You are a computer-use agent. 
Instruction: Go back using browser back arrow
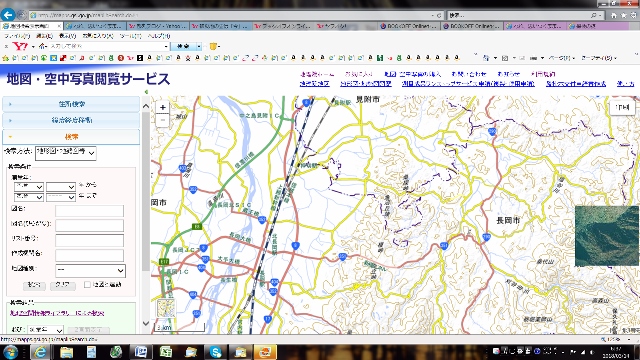pos(7,15)
